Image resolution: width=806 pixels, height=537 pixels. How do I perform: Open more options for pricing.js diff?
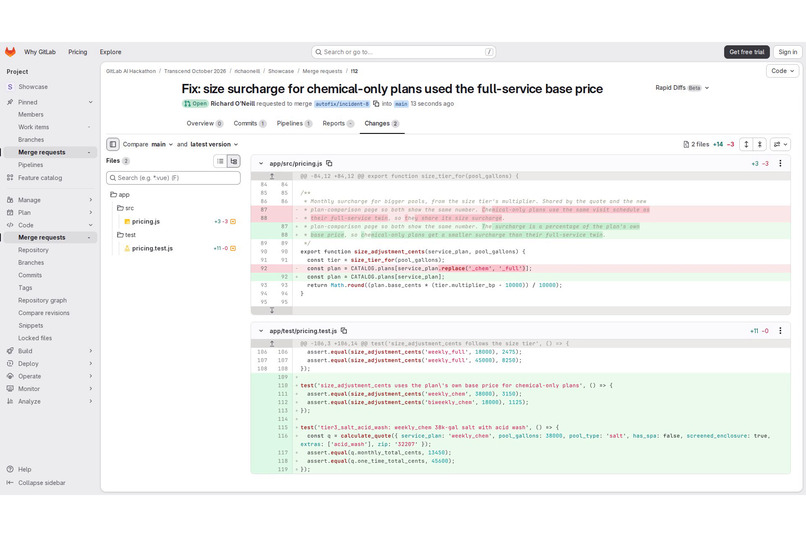[x=780, y=163]
